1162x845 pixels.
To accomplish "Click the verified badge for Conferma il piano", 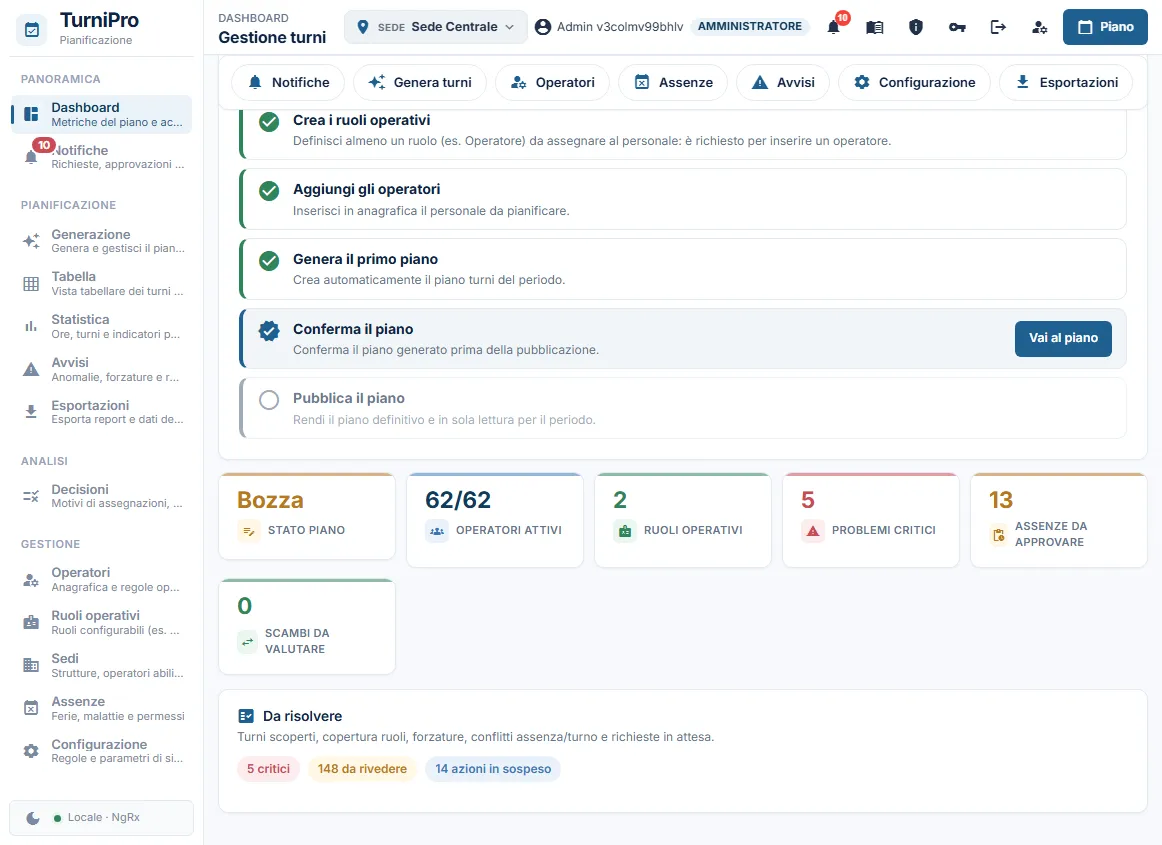I will pyautogui.click(x=269, y=331).
